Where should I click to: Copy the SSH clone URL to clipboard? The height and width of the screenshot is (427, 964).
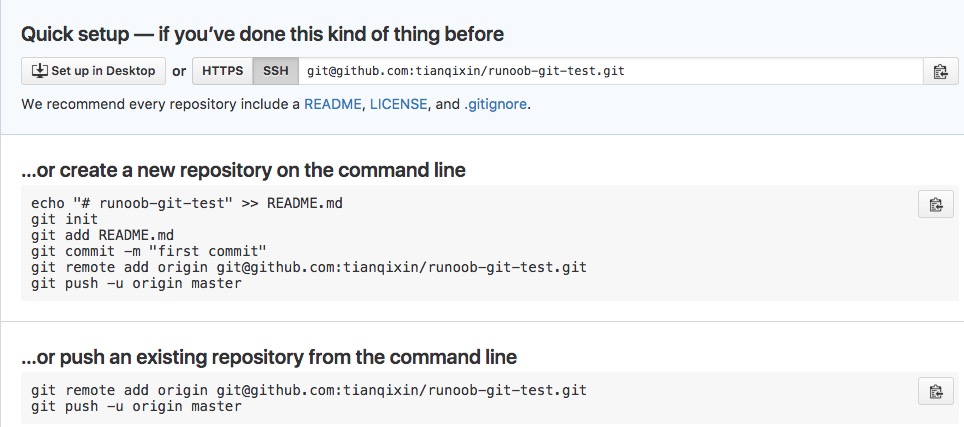coord(940,71)
